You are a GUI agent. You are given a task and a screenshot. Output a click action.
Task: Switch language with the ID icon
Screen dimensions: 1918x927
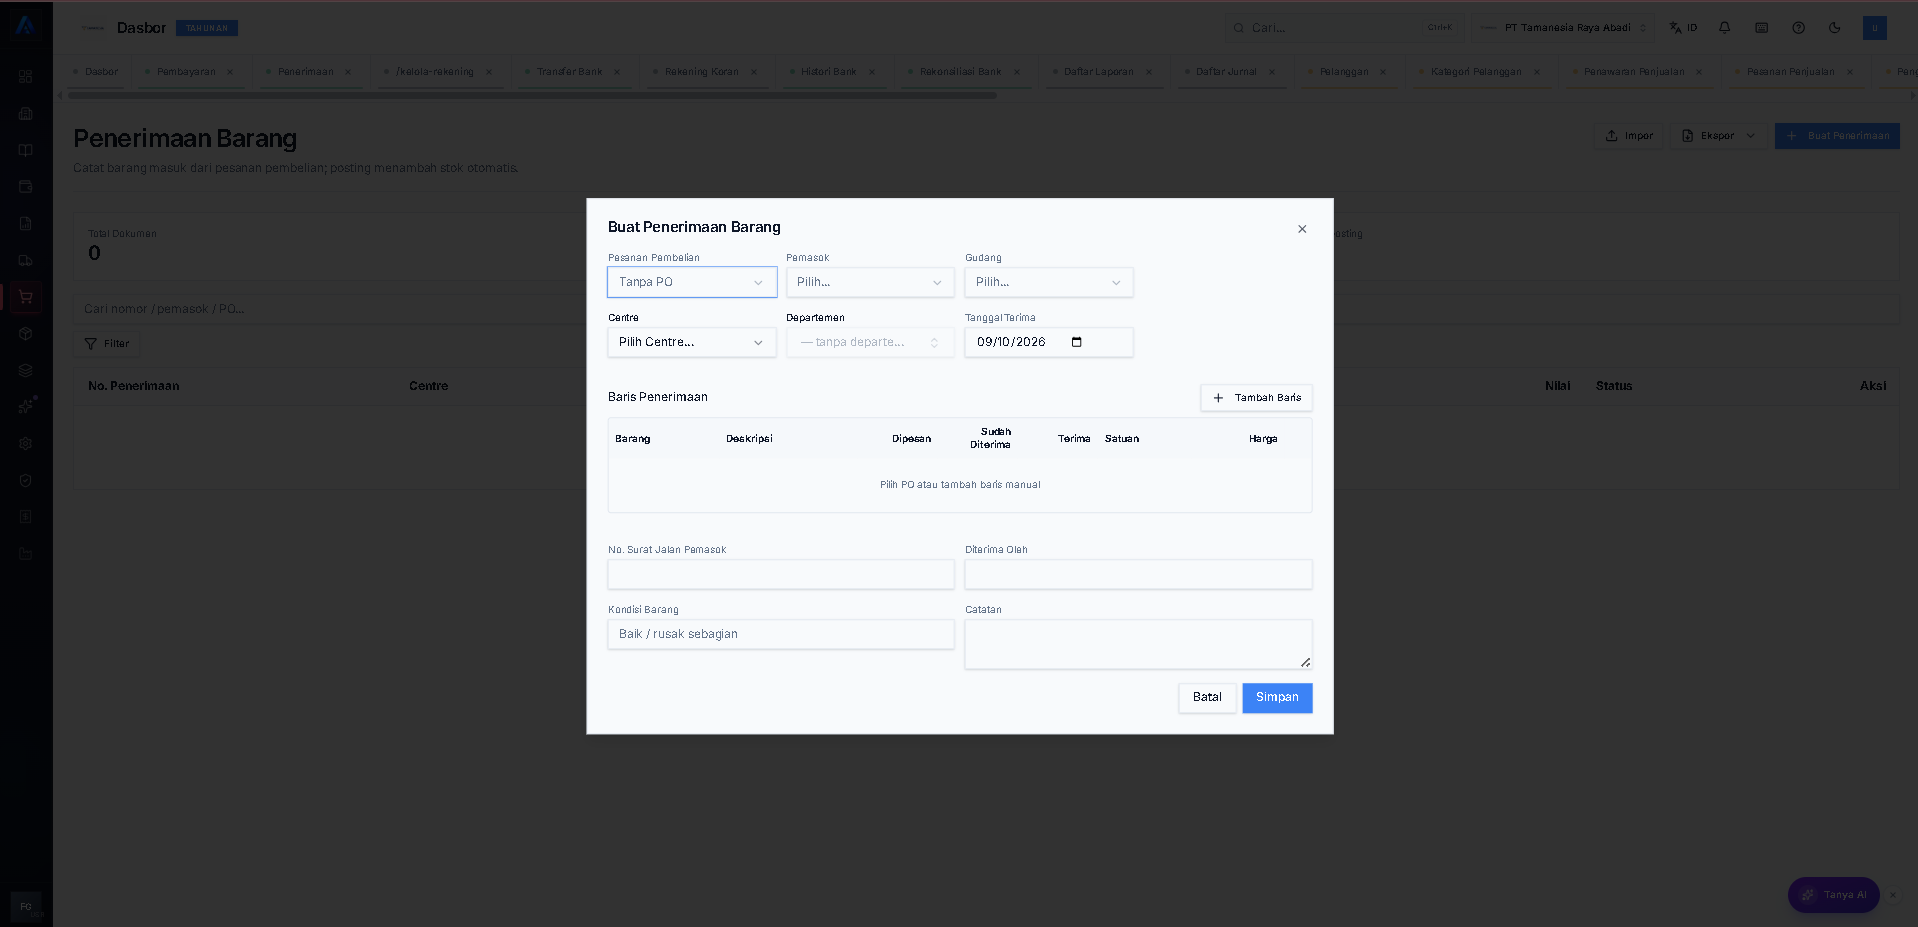point(1683,28)
